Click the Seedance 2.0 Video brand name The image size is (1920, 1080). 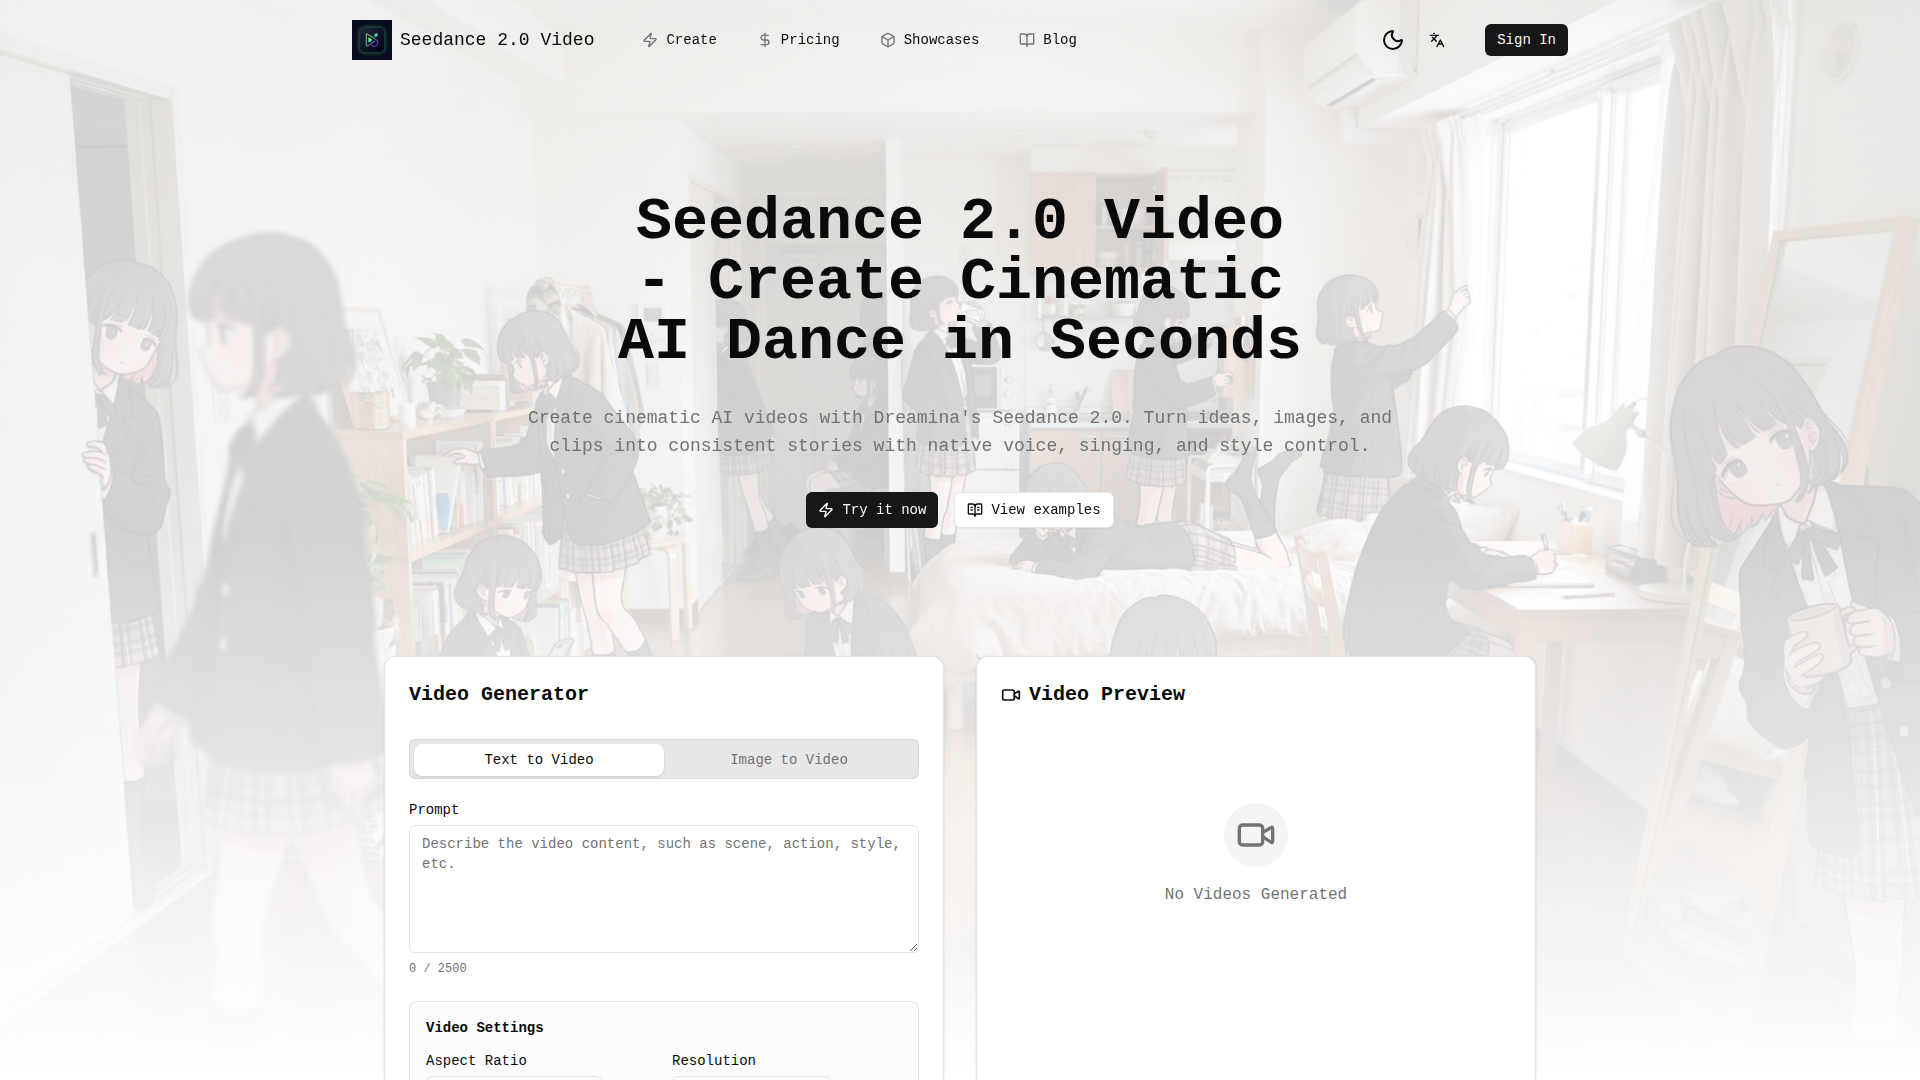[x=496, y=40]
